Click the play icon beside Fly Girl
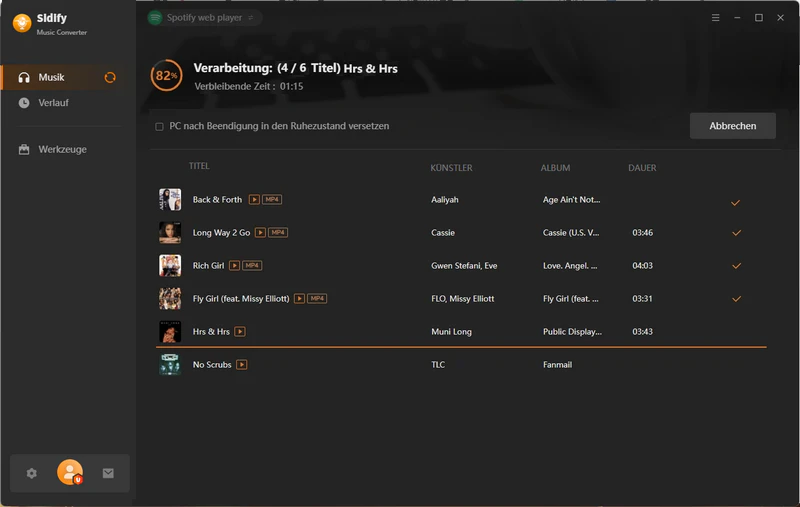Image resolution: width=800 pixels, height=507 pixels. click(x=299, y=299)
